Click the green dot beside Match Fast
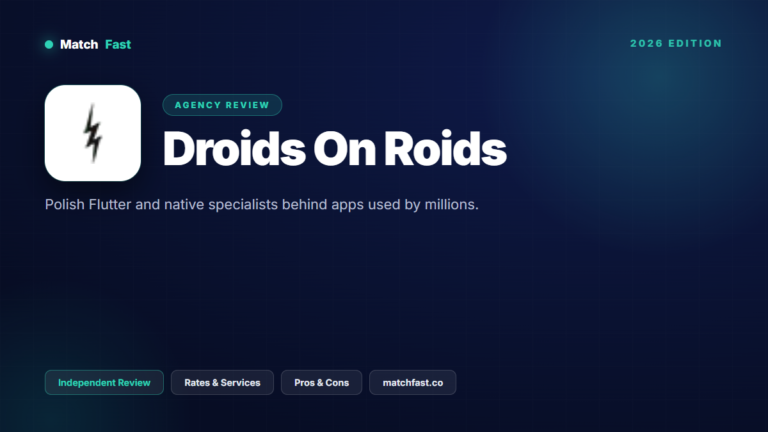 click(x=49, y=45)
